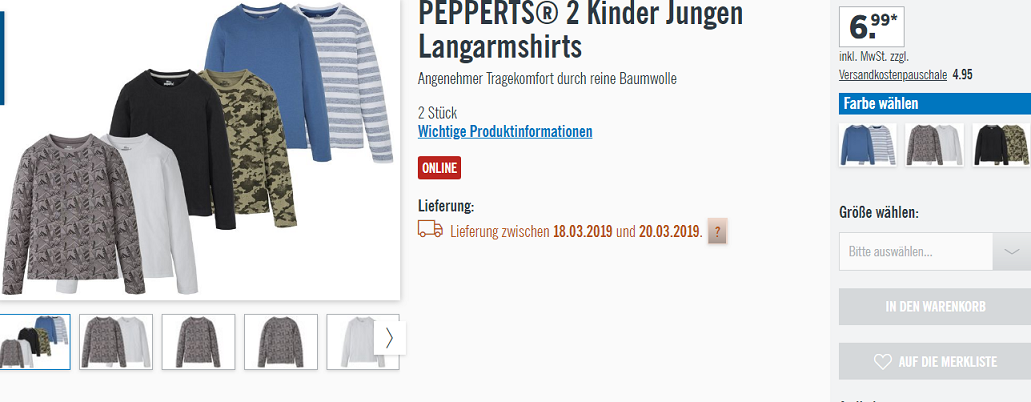
Task: Select grey patterned and white color option
Action: (x=934, y=145)
